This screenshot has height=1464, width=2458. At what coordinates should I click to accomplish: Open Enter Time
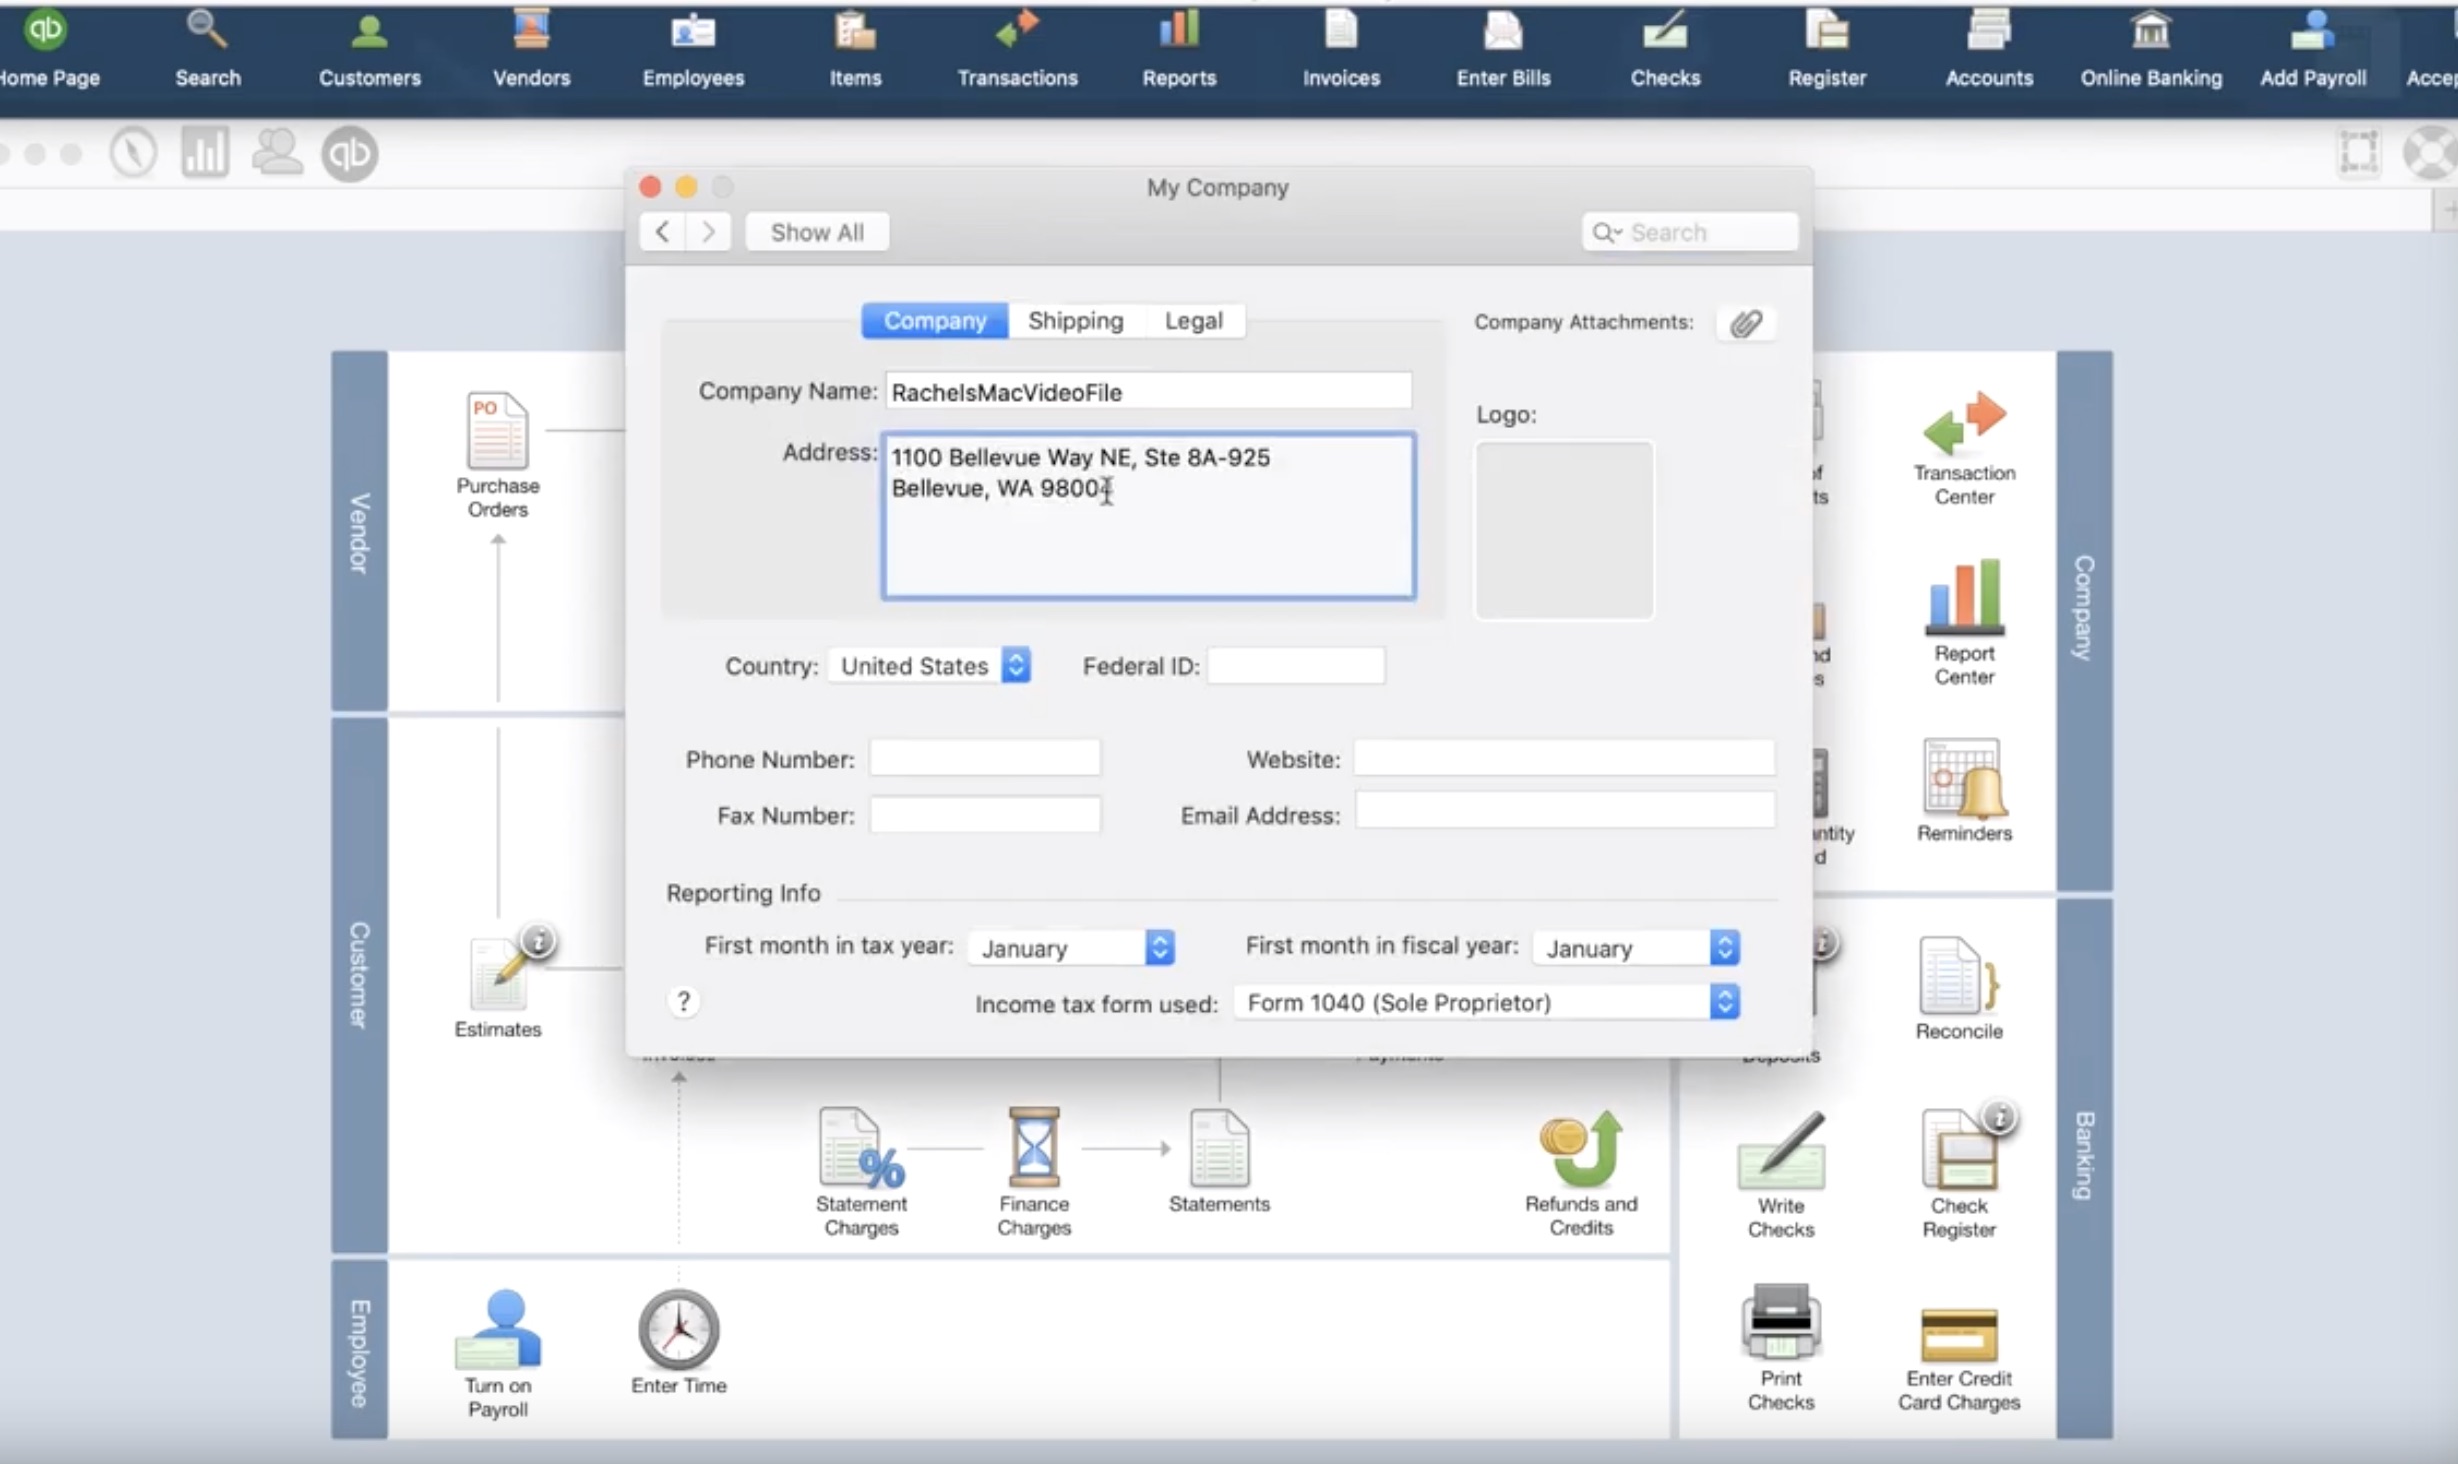coord(679,1342)
